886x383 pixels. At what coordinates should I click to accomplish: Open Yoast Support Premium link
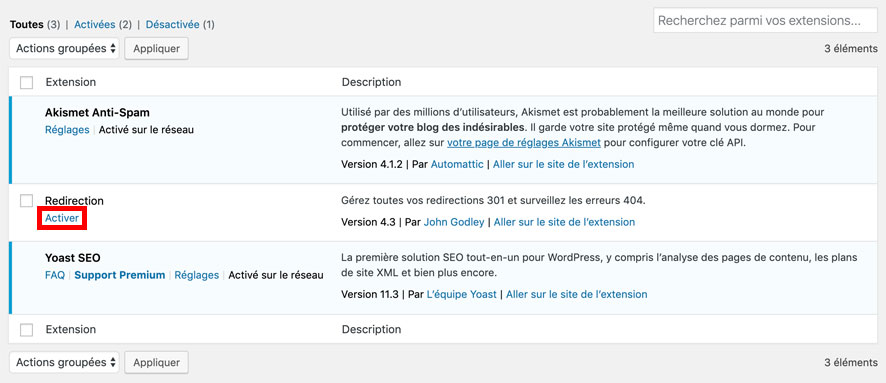point(120,275)
